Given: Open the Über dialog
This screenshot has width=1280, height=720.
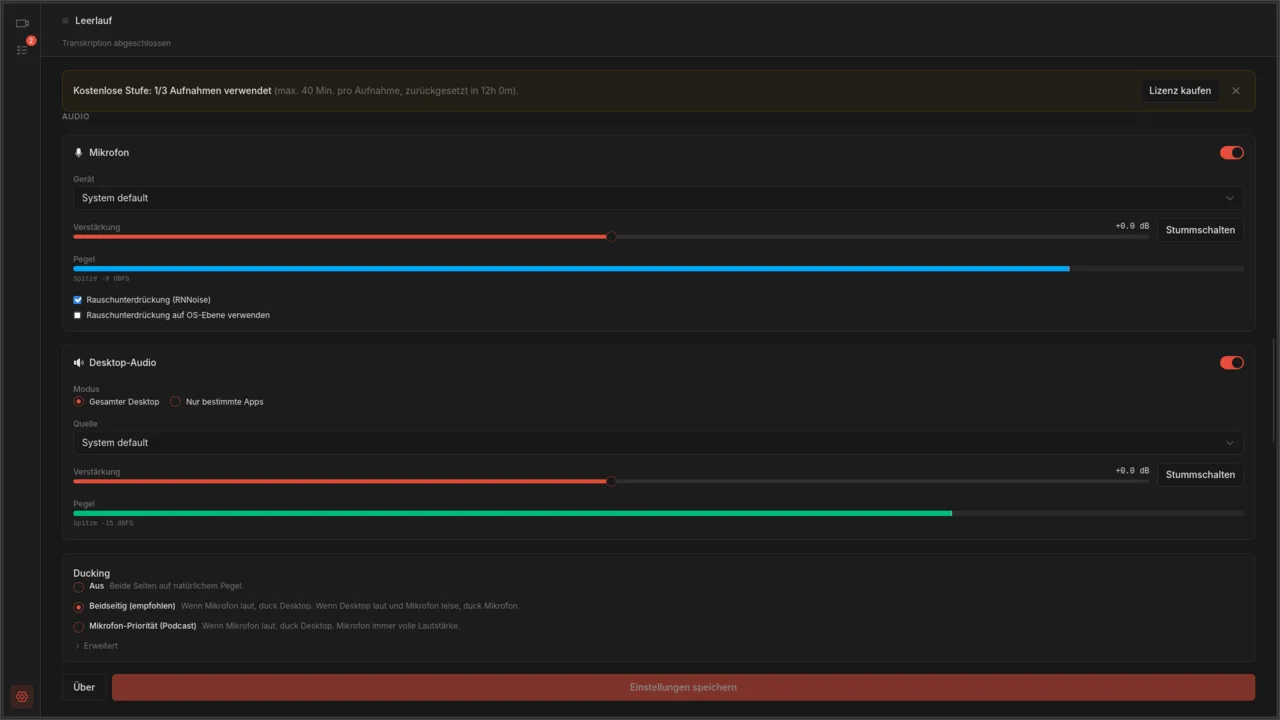Looking at the screenshot, I should 84,687.
